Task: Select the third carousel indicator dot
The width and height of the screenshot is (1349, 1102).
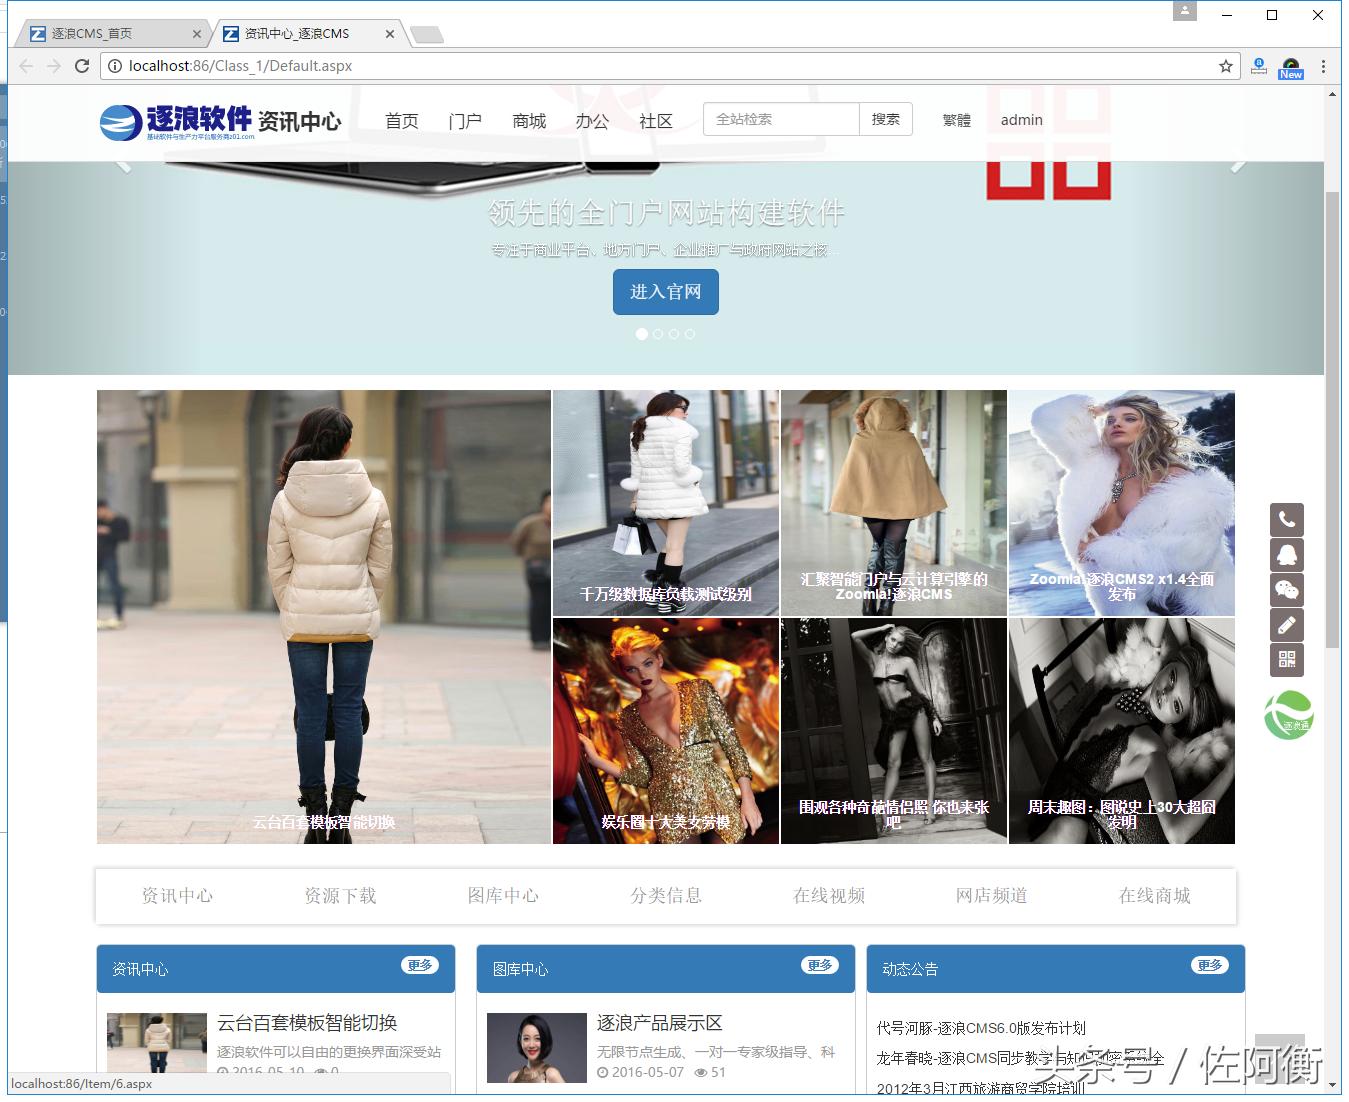Action: click(x=674, y=334)
